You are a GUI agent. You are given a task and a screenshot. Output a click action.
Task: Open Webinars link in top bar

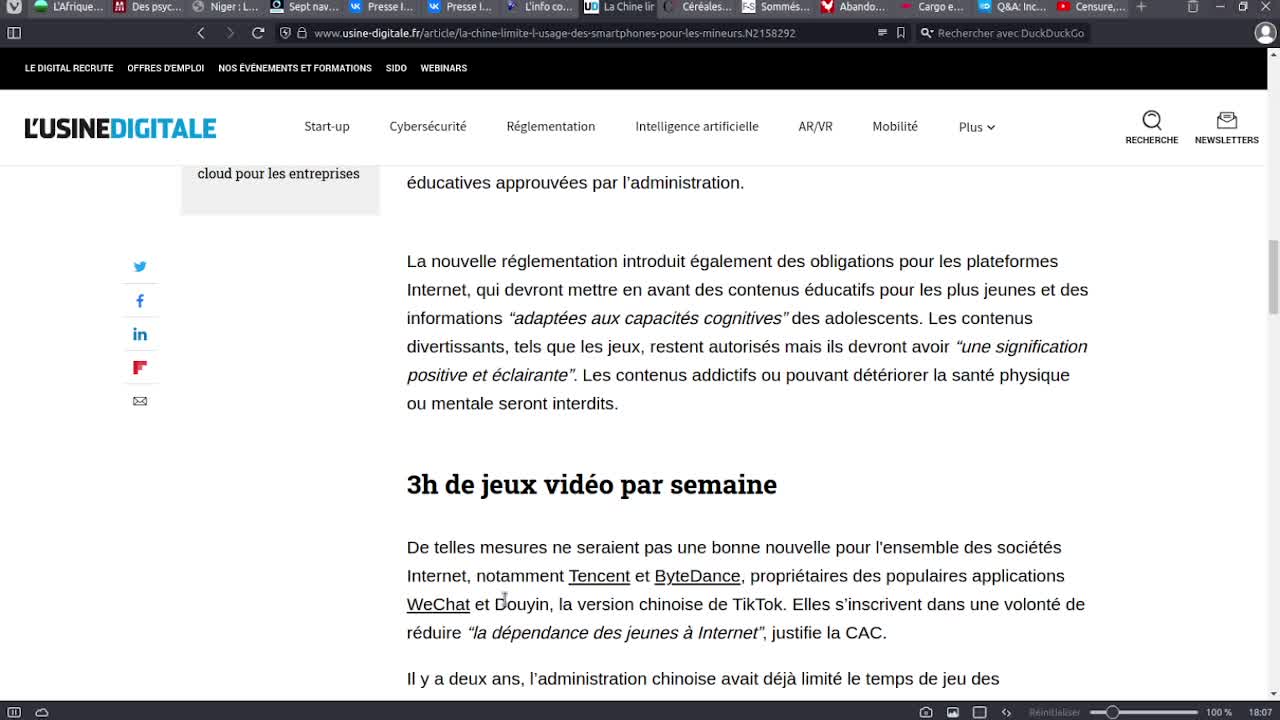[443, 68]
